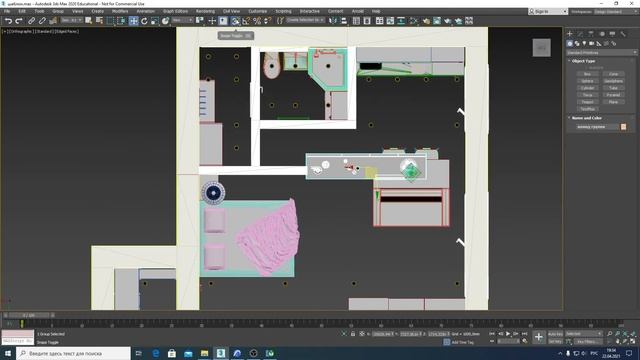Switch to the Display command panel
Viewport: 640px width, 360px height.
pyautogui.click(x=612, y=34)
